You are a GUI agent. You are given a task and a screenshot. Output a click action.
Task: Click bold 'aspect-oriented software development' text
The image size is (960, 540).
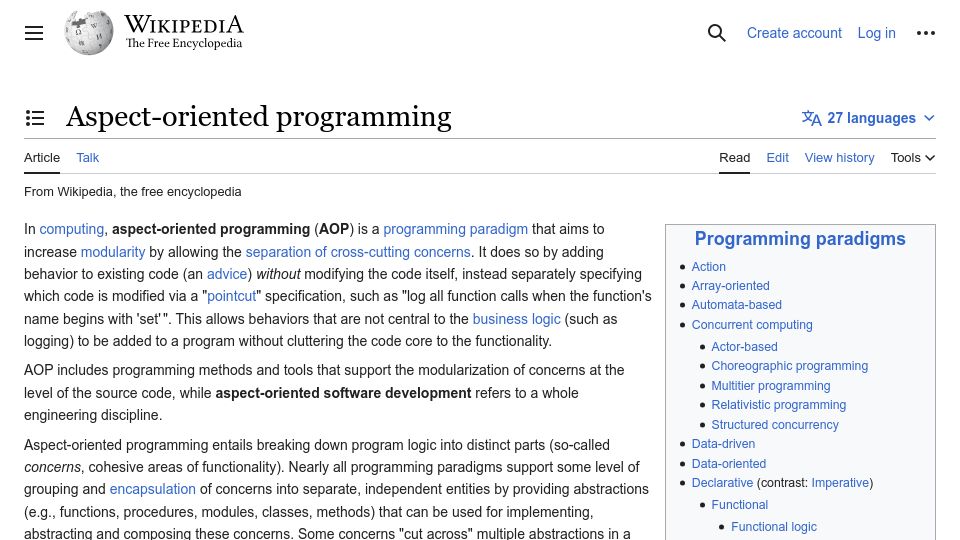click(343, 392)
